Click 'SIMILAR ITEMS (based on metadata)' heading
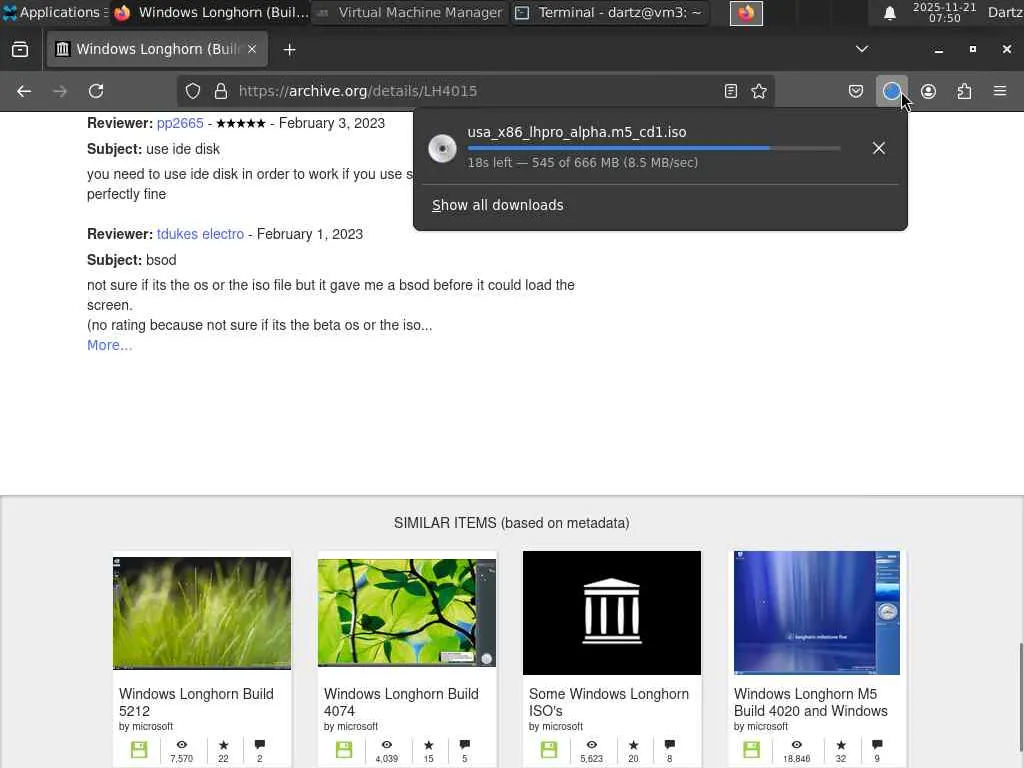This screenshot has width=1024, height=768. [511, 523]
